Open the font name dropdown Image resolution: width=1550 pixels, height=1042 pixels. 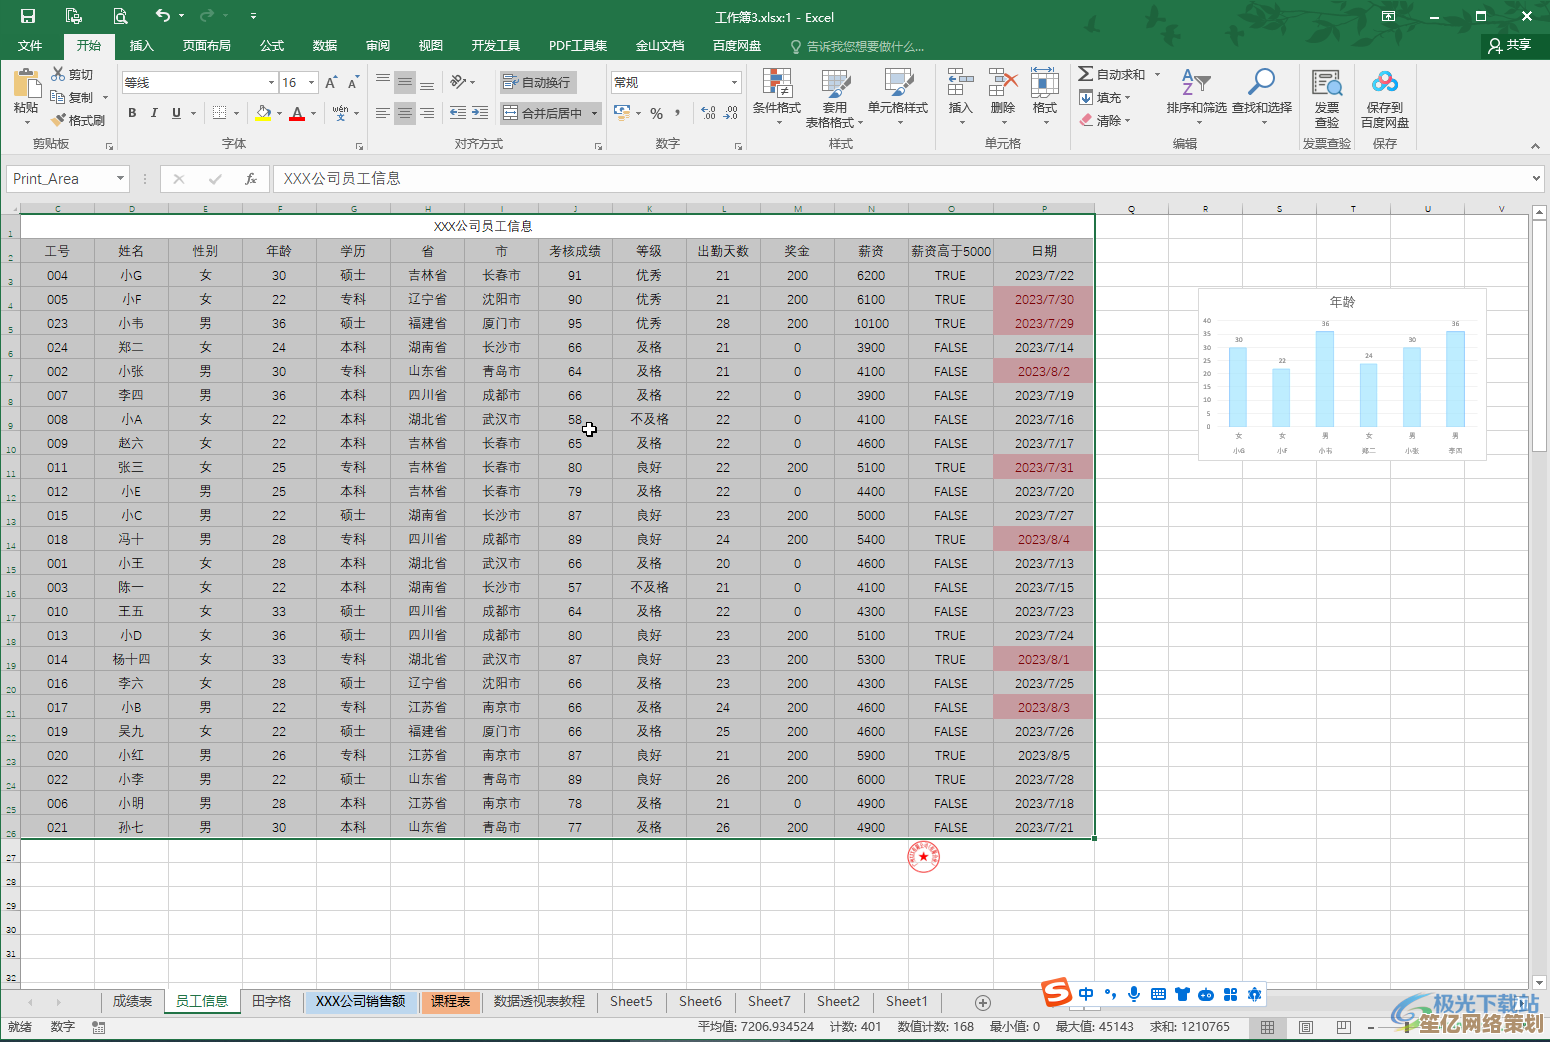coord(271,82)
